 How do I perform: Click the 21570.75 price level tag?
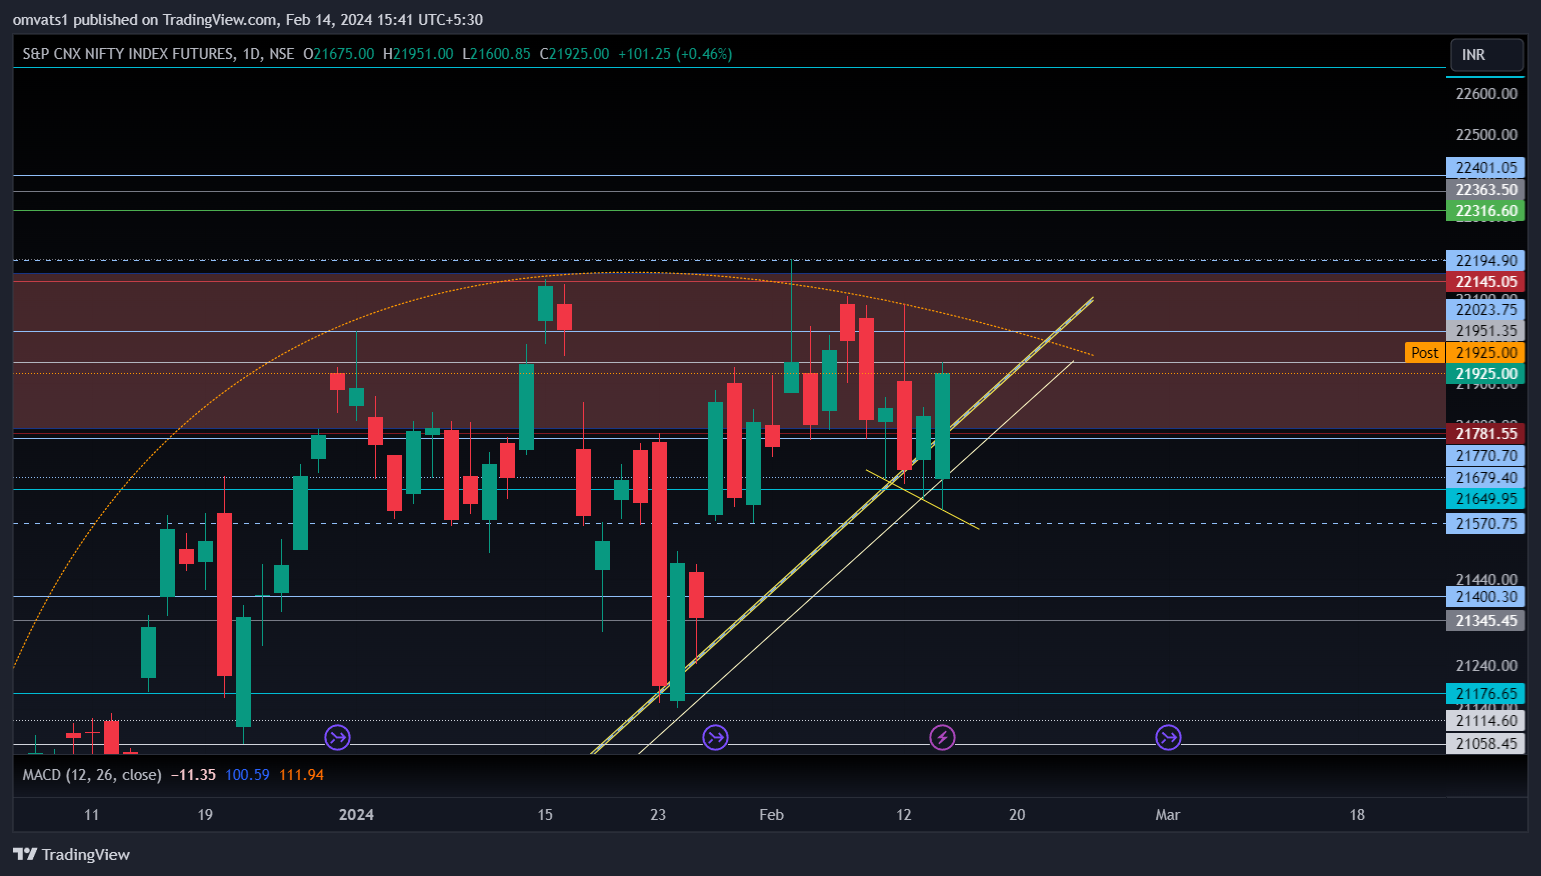(1485, 524)
